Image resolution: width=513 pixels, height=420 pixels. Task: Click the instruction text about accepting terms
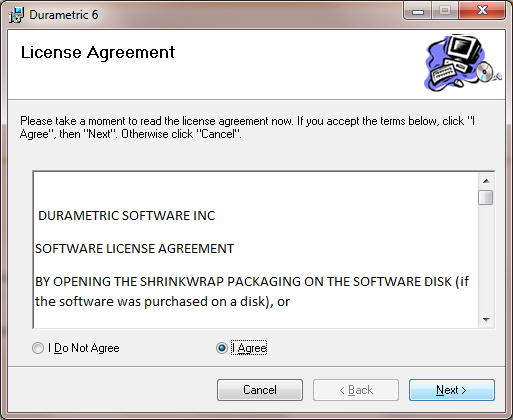247,127
